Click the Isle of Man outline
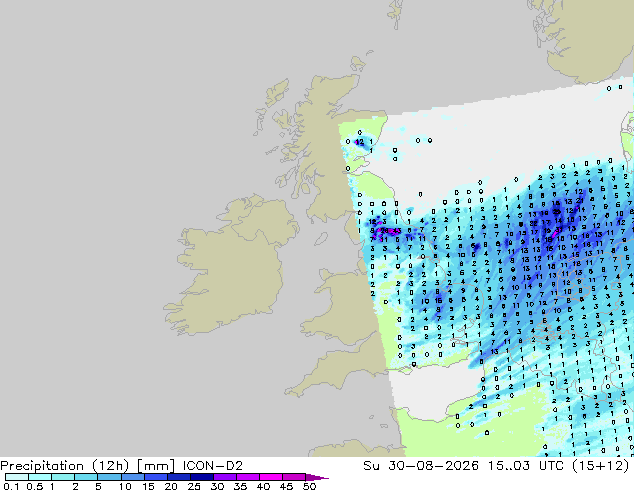634x490 pixels. coord(321,239)
